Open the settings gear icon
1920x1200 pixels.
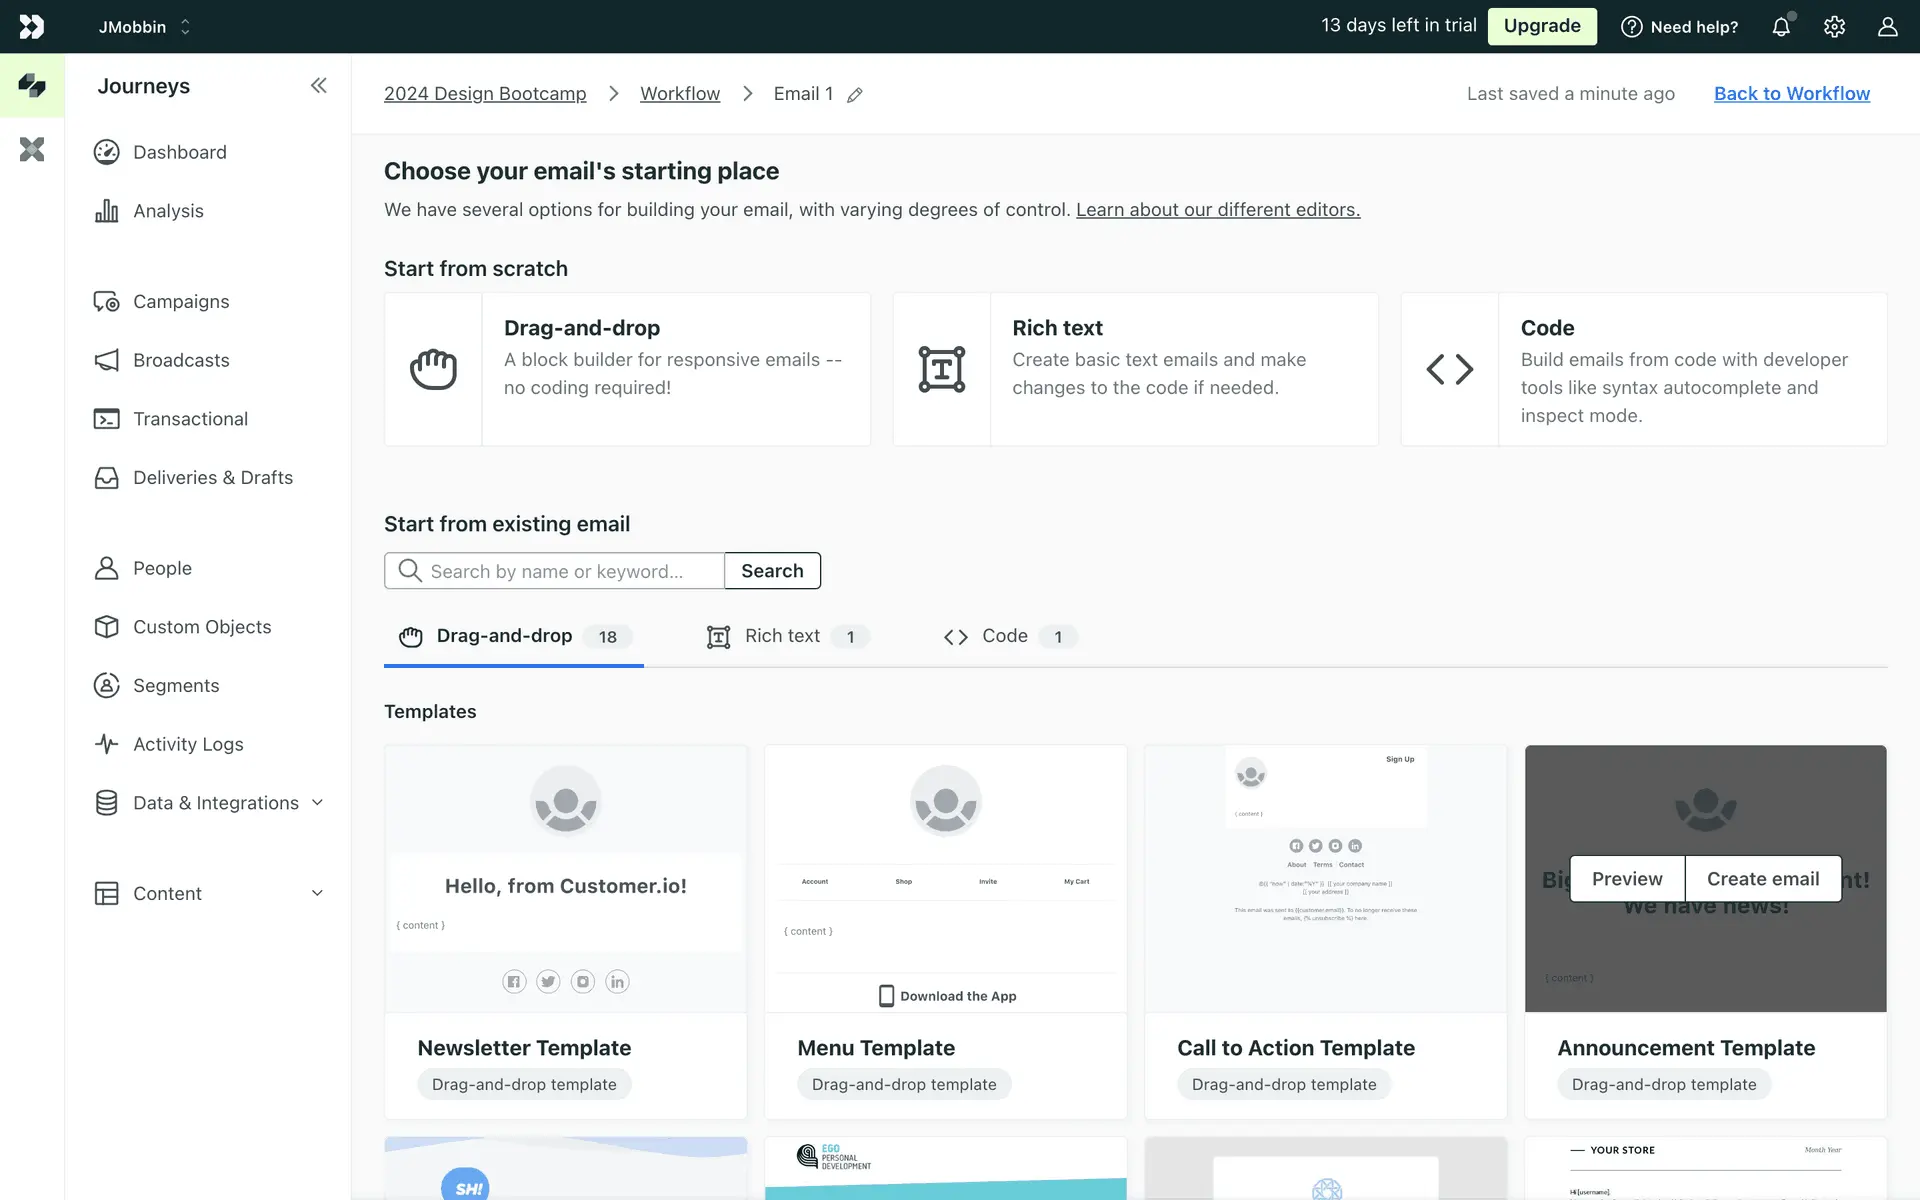pos(1834,27)
